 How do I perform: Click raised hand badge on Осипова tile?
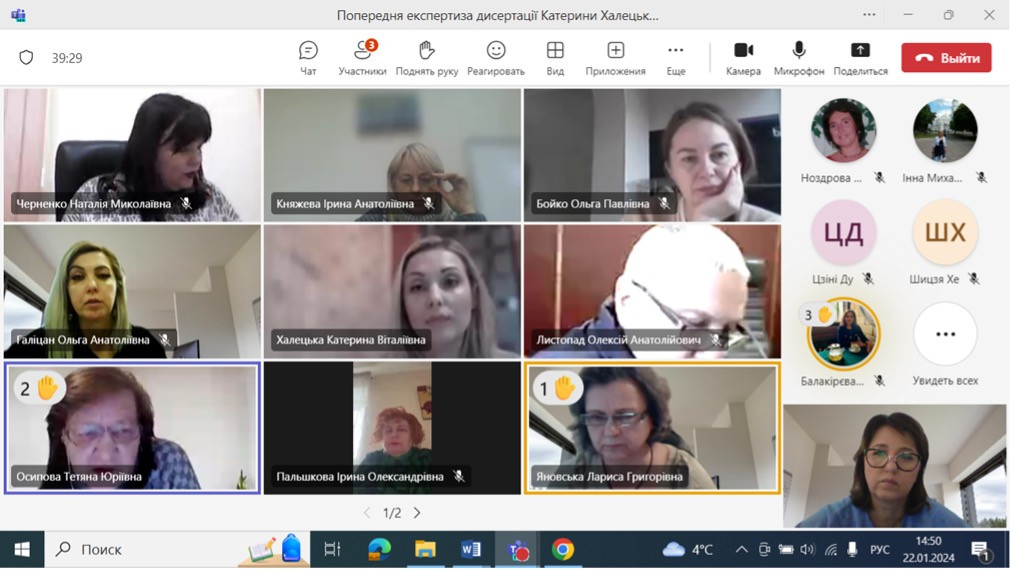[x=39, y=389]
